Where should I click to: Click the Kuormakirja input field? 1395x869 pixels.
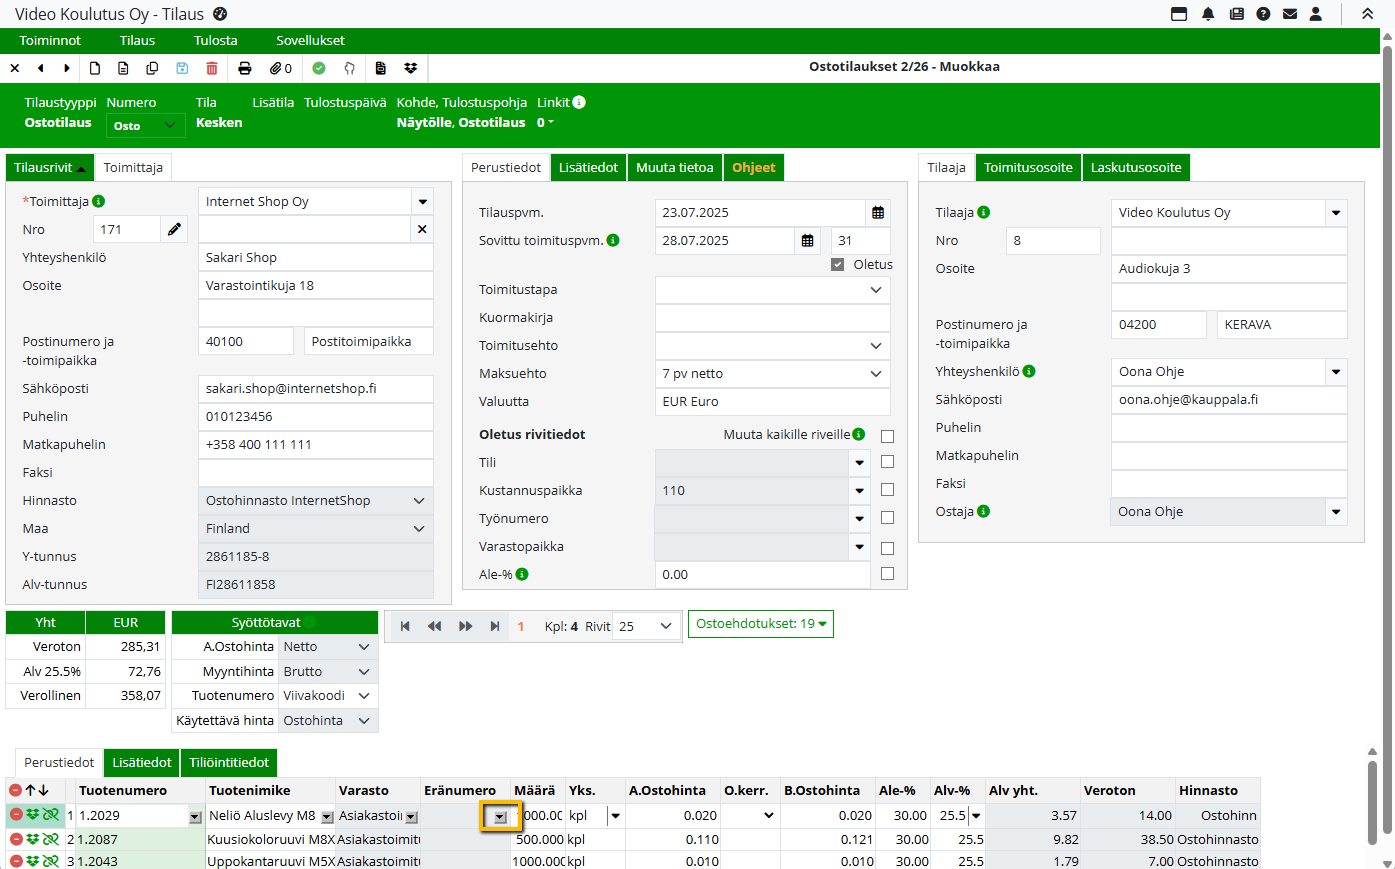coord(772,318)
